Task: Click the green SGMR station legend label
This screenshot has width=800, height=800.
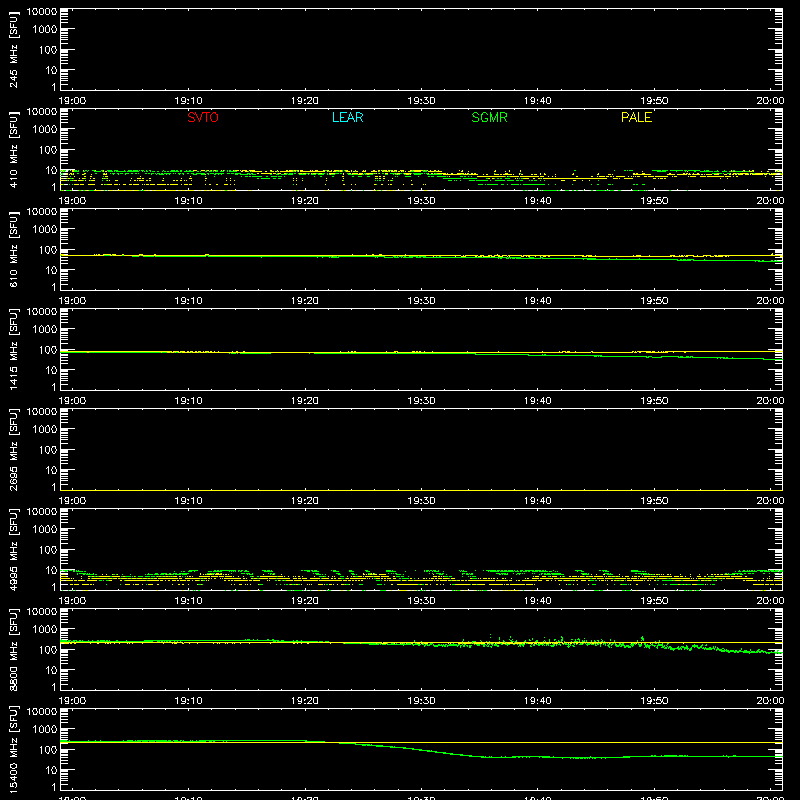Action: (x=489, y=117)
